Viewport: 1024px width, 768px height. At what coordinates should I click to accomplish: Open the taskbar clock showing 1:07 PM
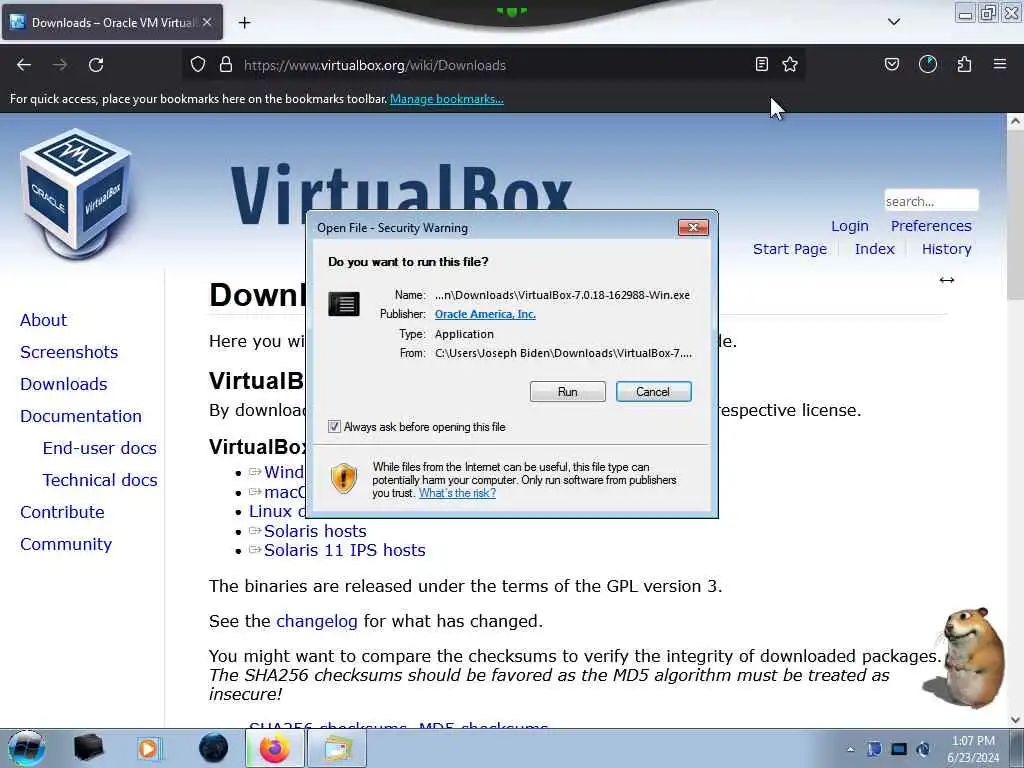(973, 749)
